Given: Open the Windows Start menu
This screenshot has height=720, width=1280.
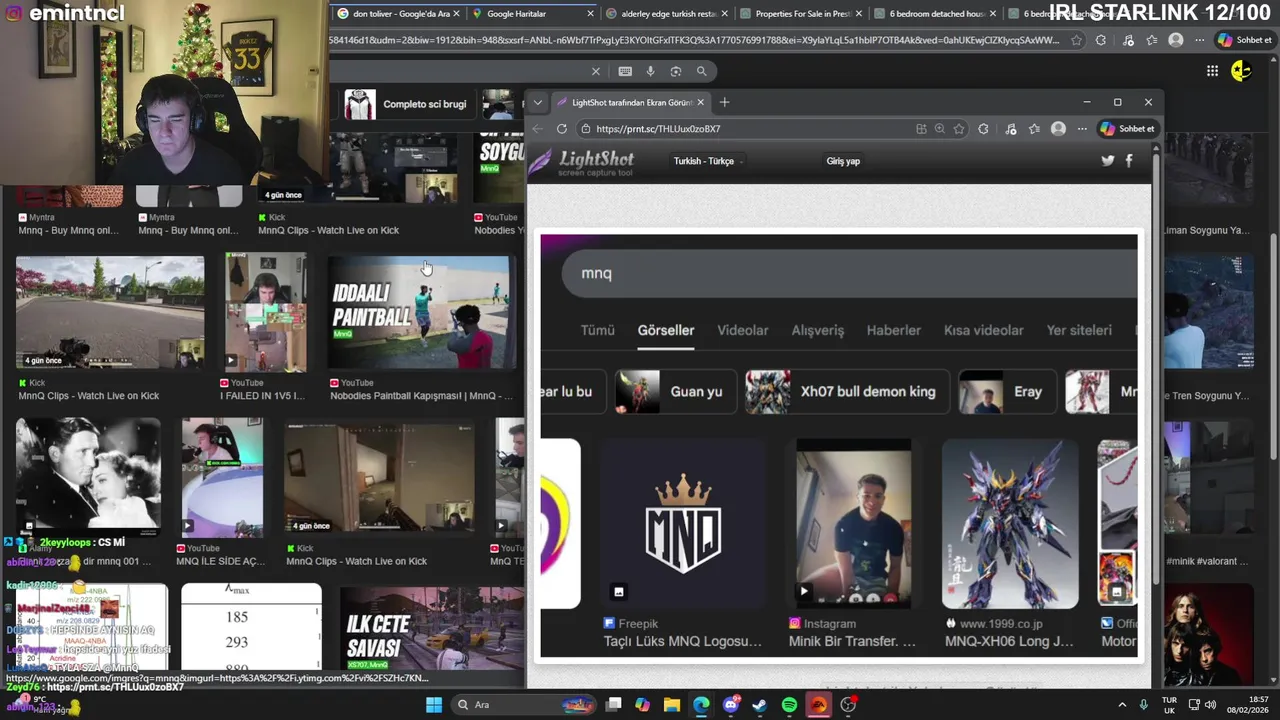Looking at the screenshot, I should (434, 705).
